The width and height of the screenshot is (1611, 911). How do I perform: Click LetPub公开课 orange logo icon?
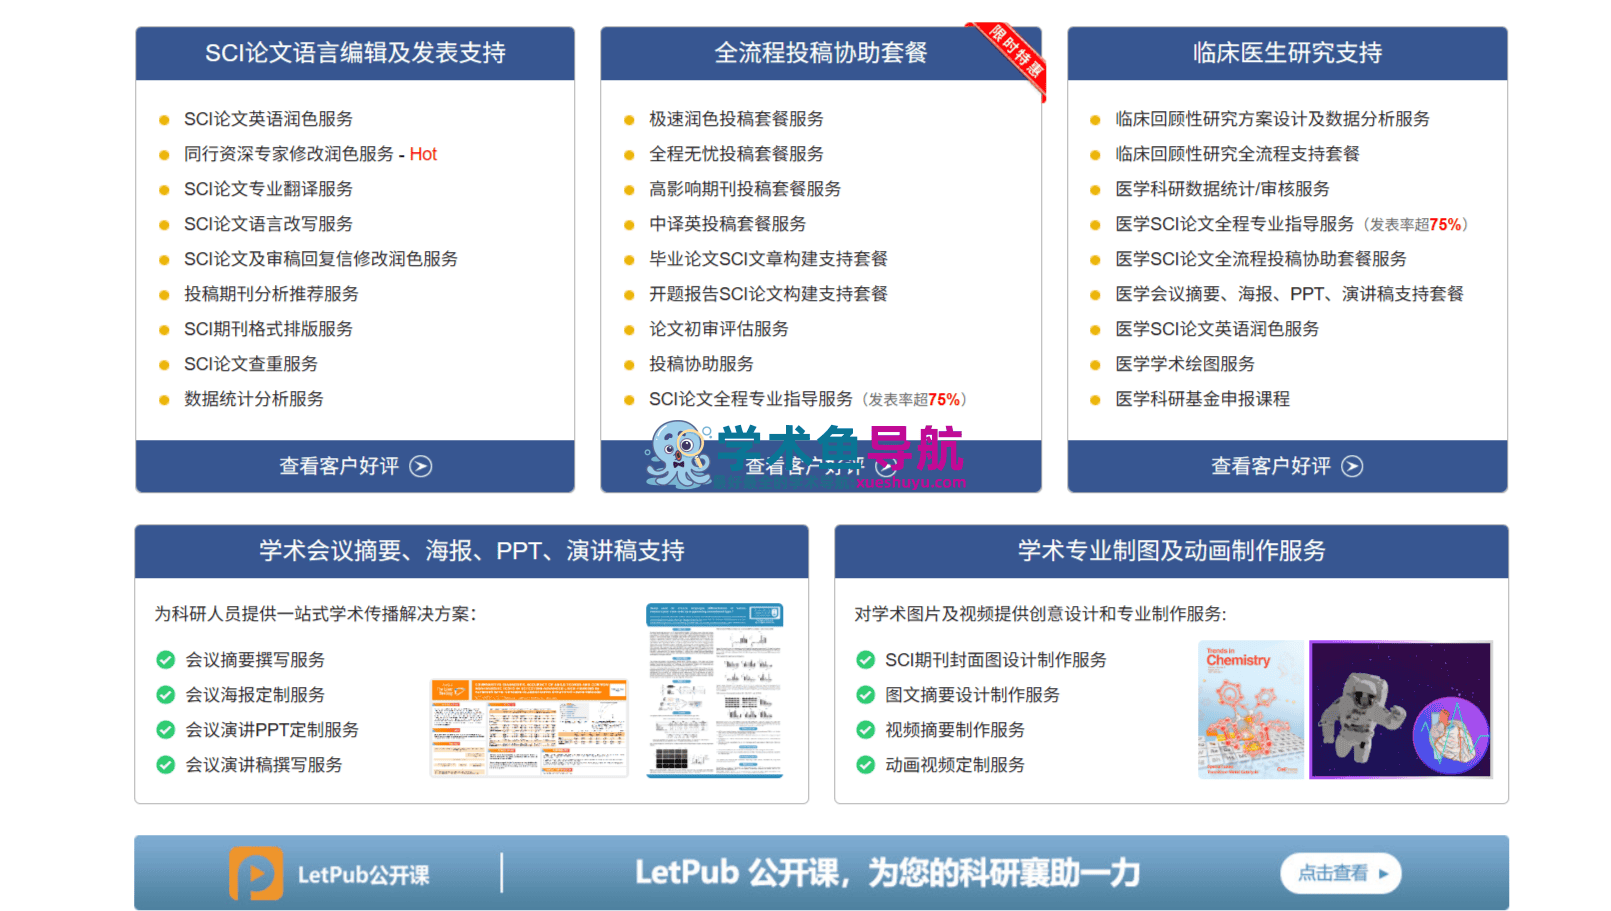pyautogui.click(x=256, y=874)
